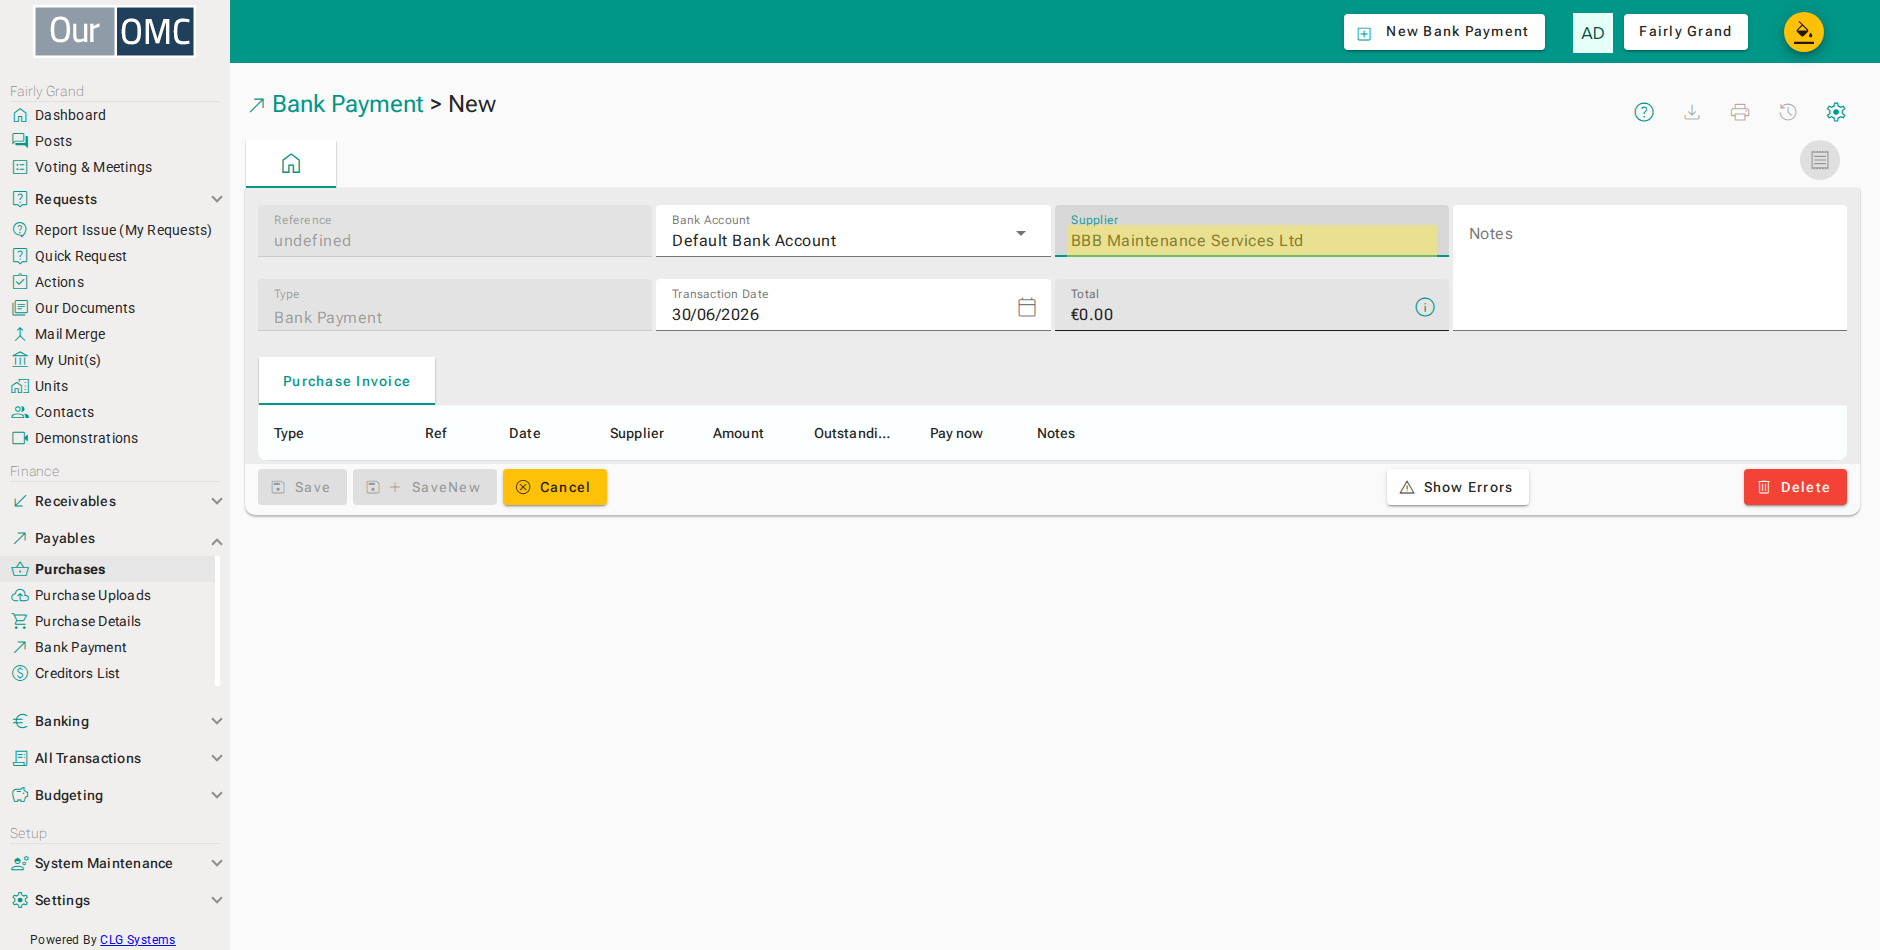Click the Notes text area

(1650, 268)
